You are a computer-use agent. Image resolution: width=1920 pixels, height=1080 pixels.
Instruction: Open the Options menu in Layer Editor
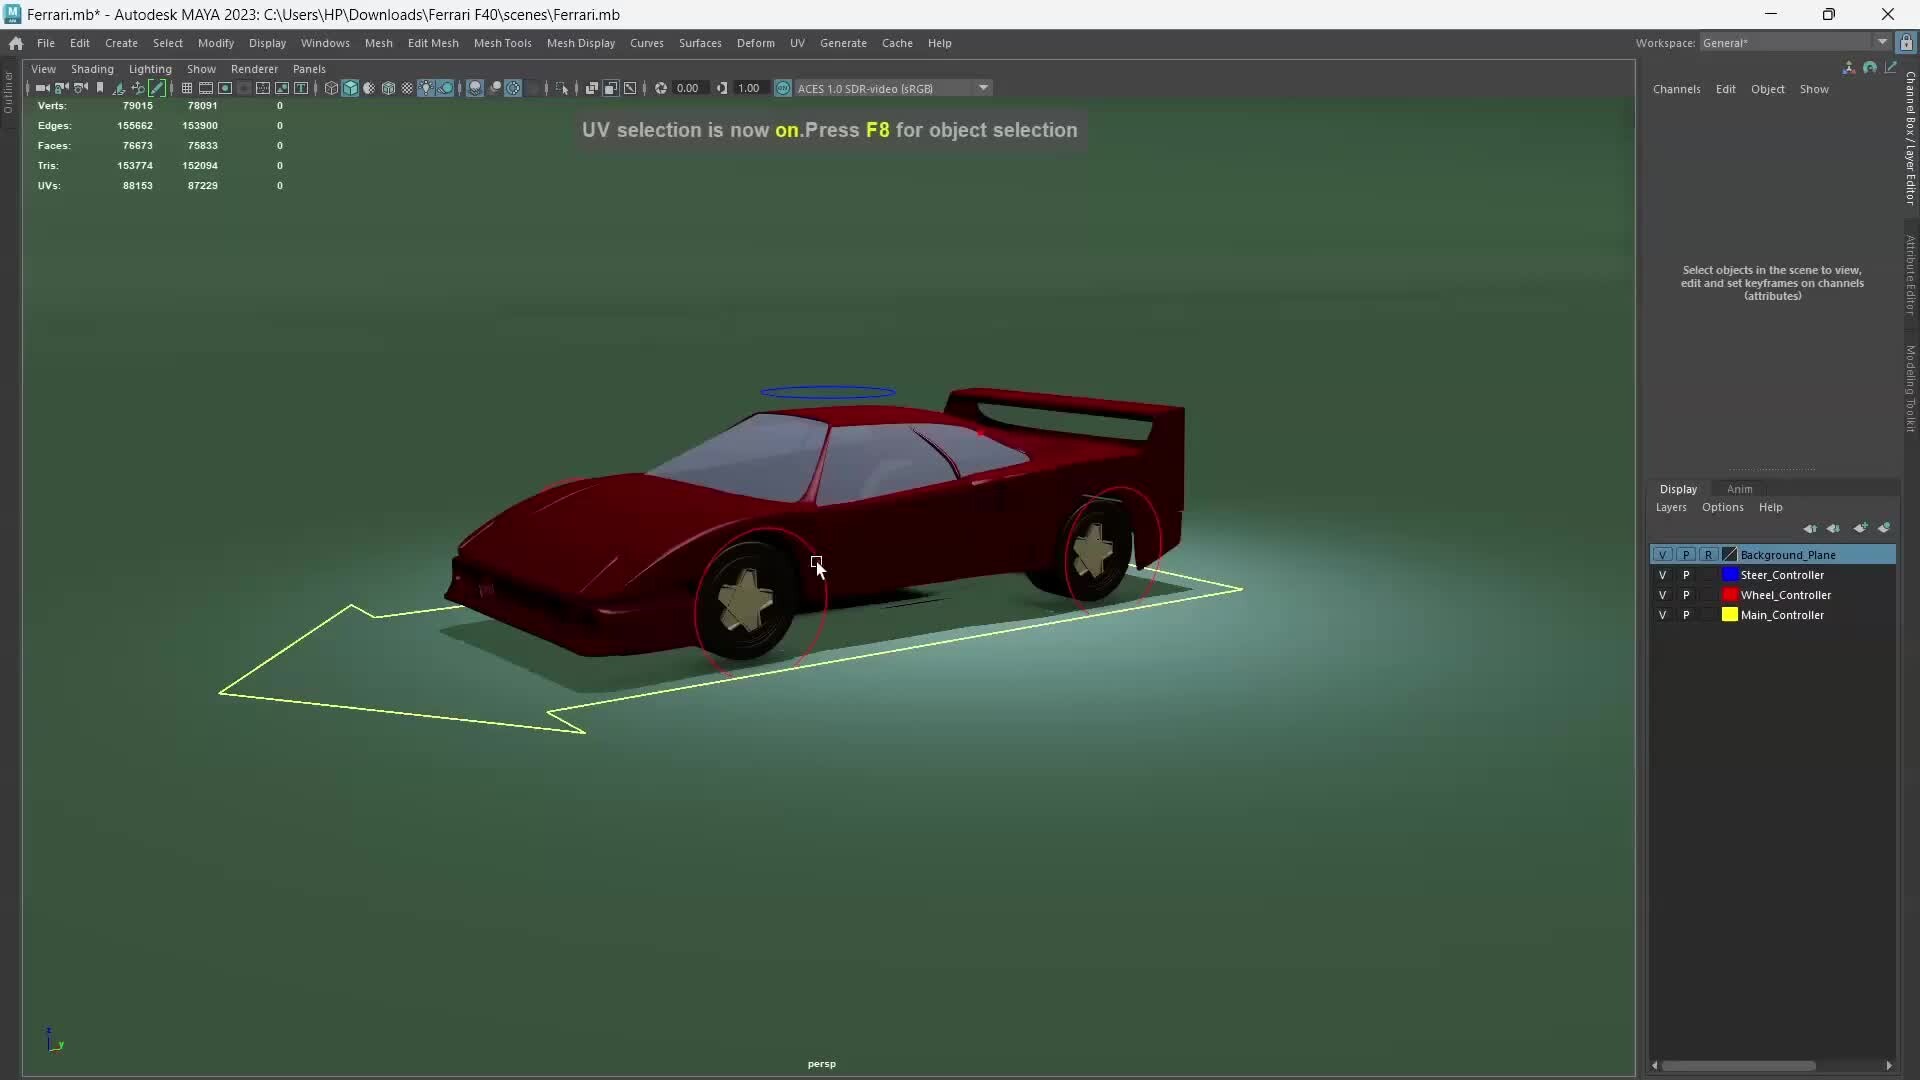(1722, 507)
